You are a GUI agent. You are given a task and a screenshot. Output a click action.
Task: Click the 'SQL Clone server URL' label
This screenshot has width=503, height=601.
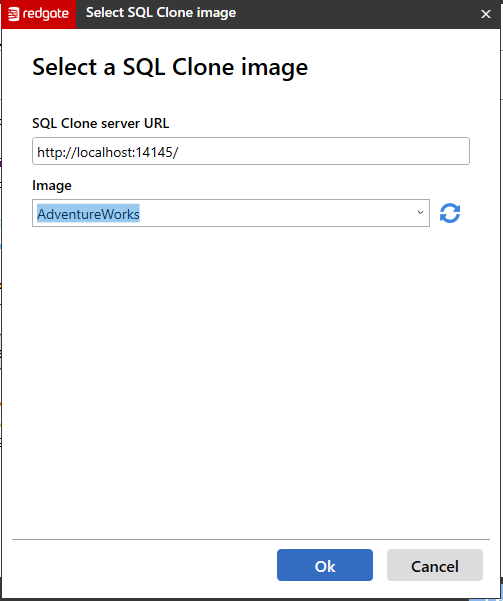[x=100, y=123]
